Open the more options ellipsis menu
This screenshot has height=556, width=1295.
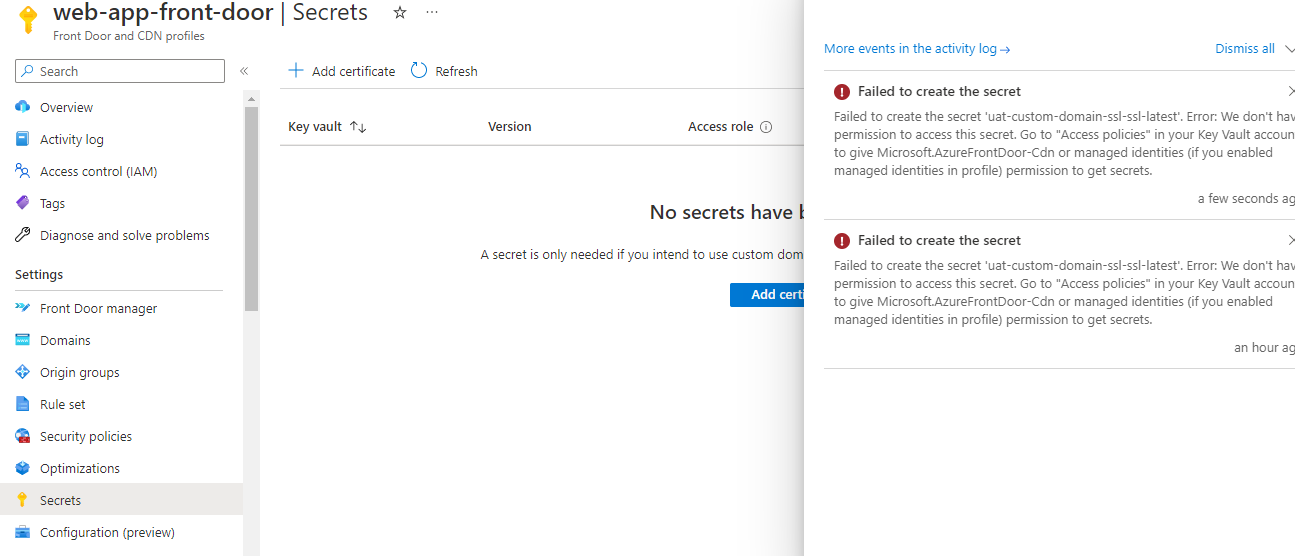(x=432, y=13)
